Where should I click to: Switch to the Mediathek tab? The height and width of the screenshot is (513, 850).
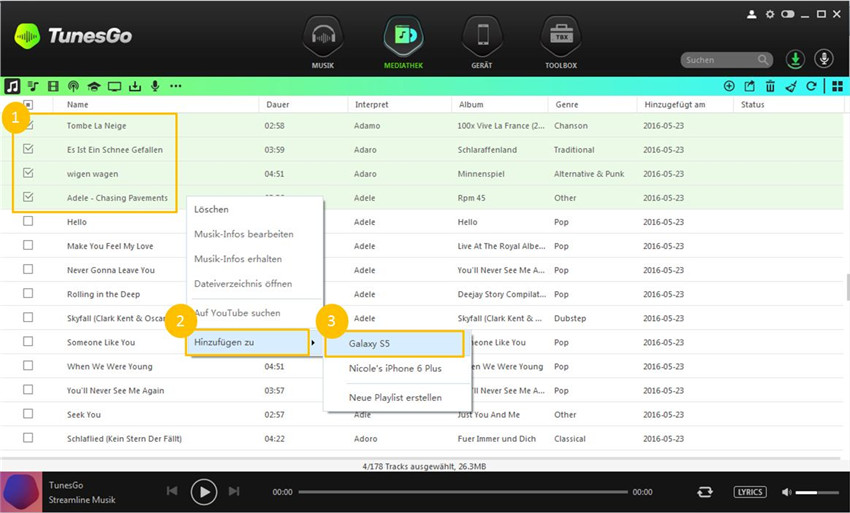pos(403,42)
